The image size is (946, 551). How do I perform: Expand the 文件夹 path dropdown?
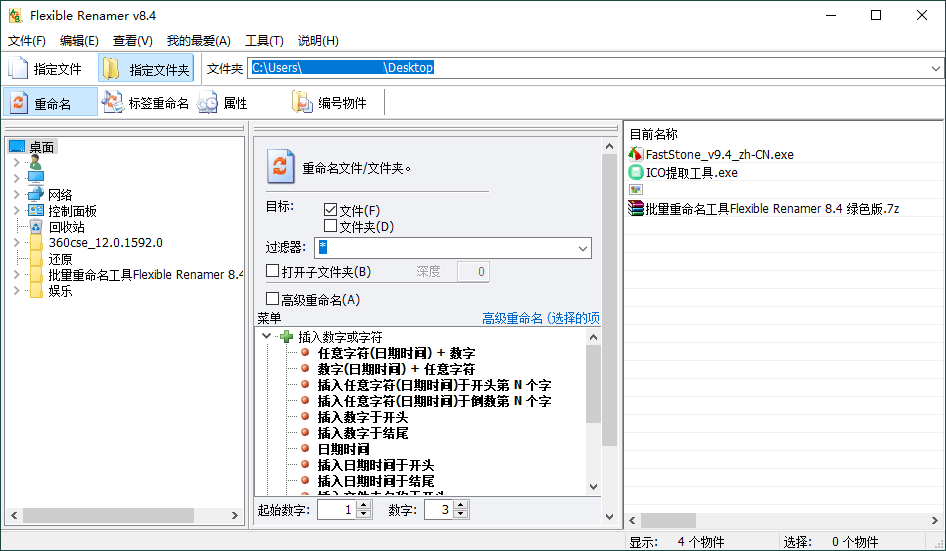pos(935,69)
